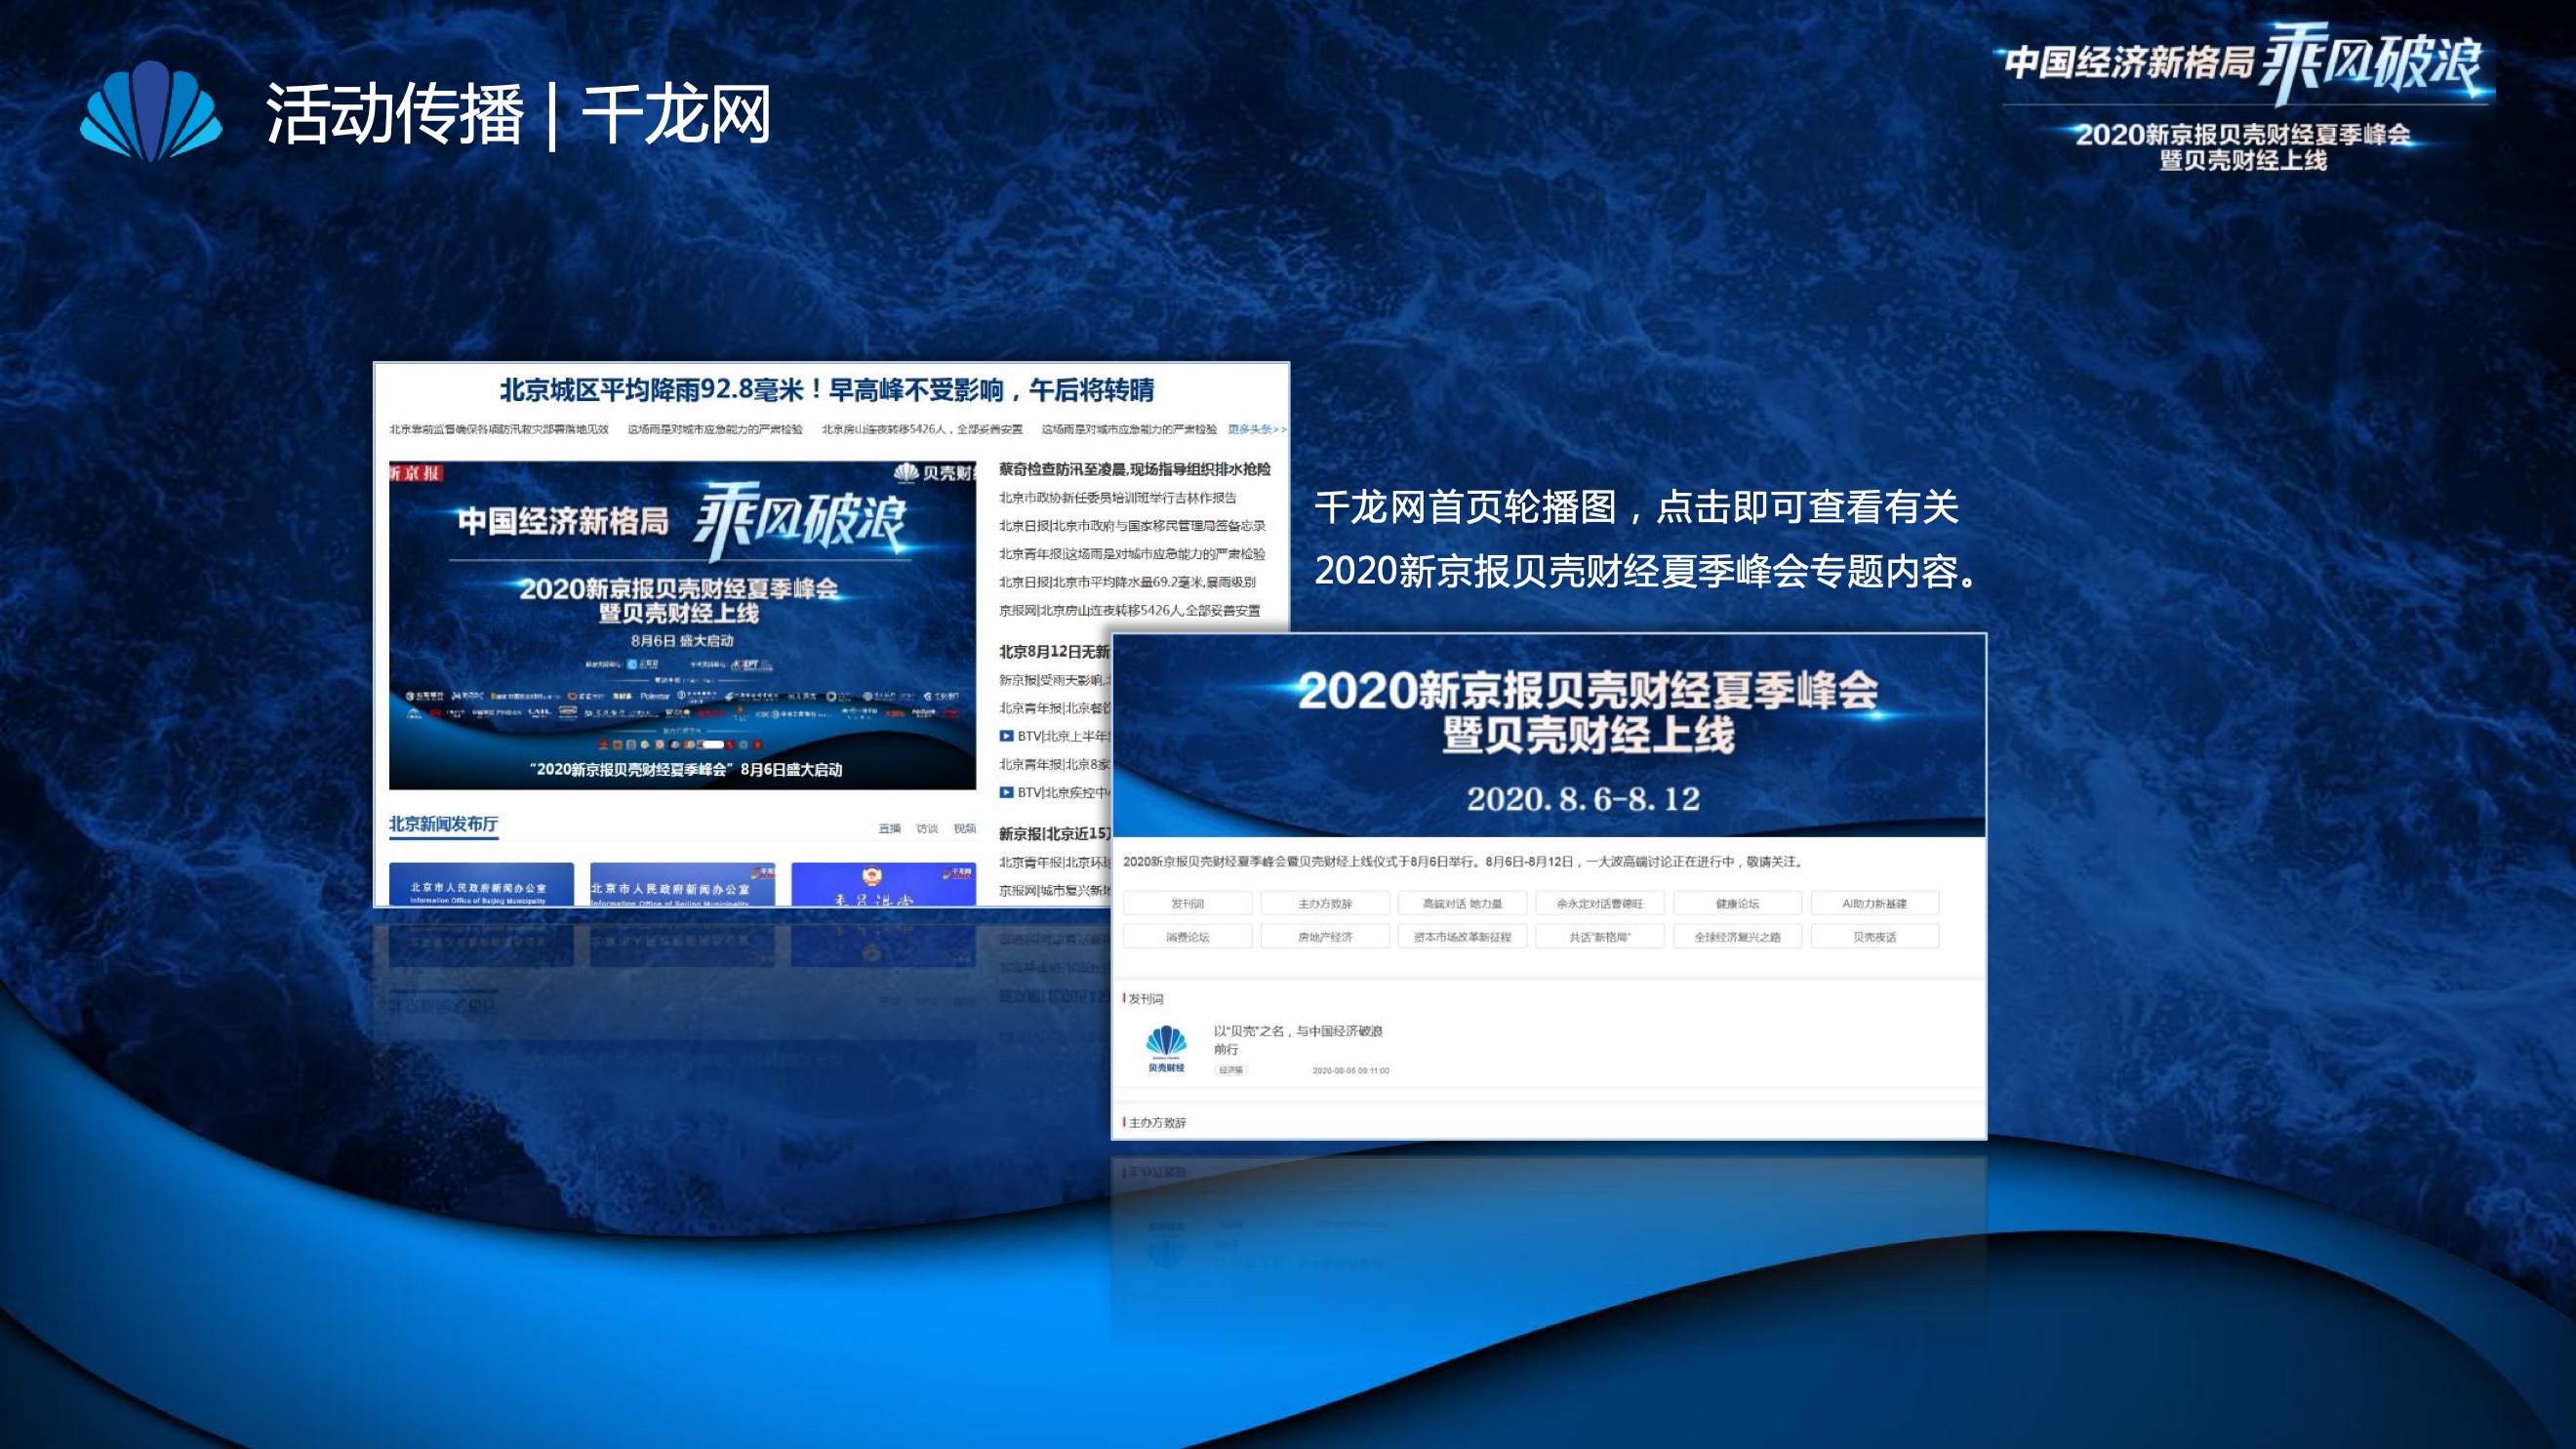Click play icon beside BTV|北京疾控中 headline
The height and width of the screenshot is (1449, 2576).
point(1006,792)
